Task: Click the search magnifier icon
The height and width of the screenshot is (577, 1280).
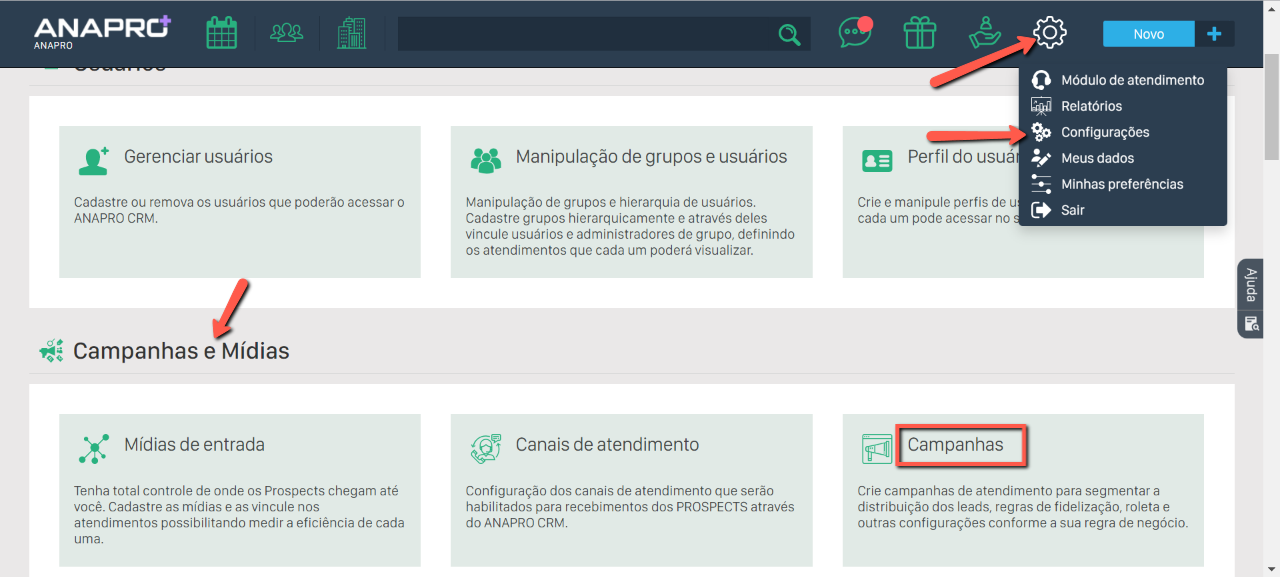Action: tap(789, 35)
